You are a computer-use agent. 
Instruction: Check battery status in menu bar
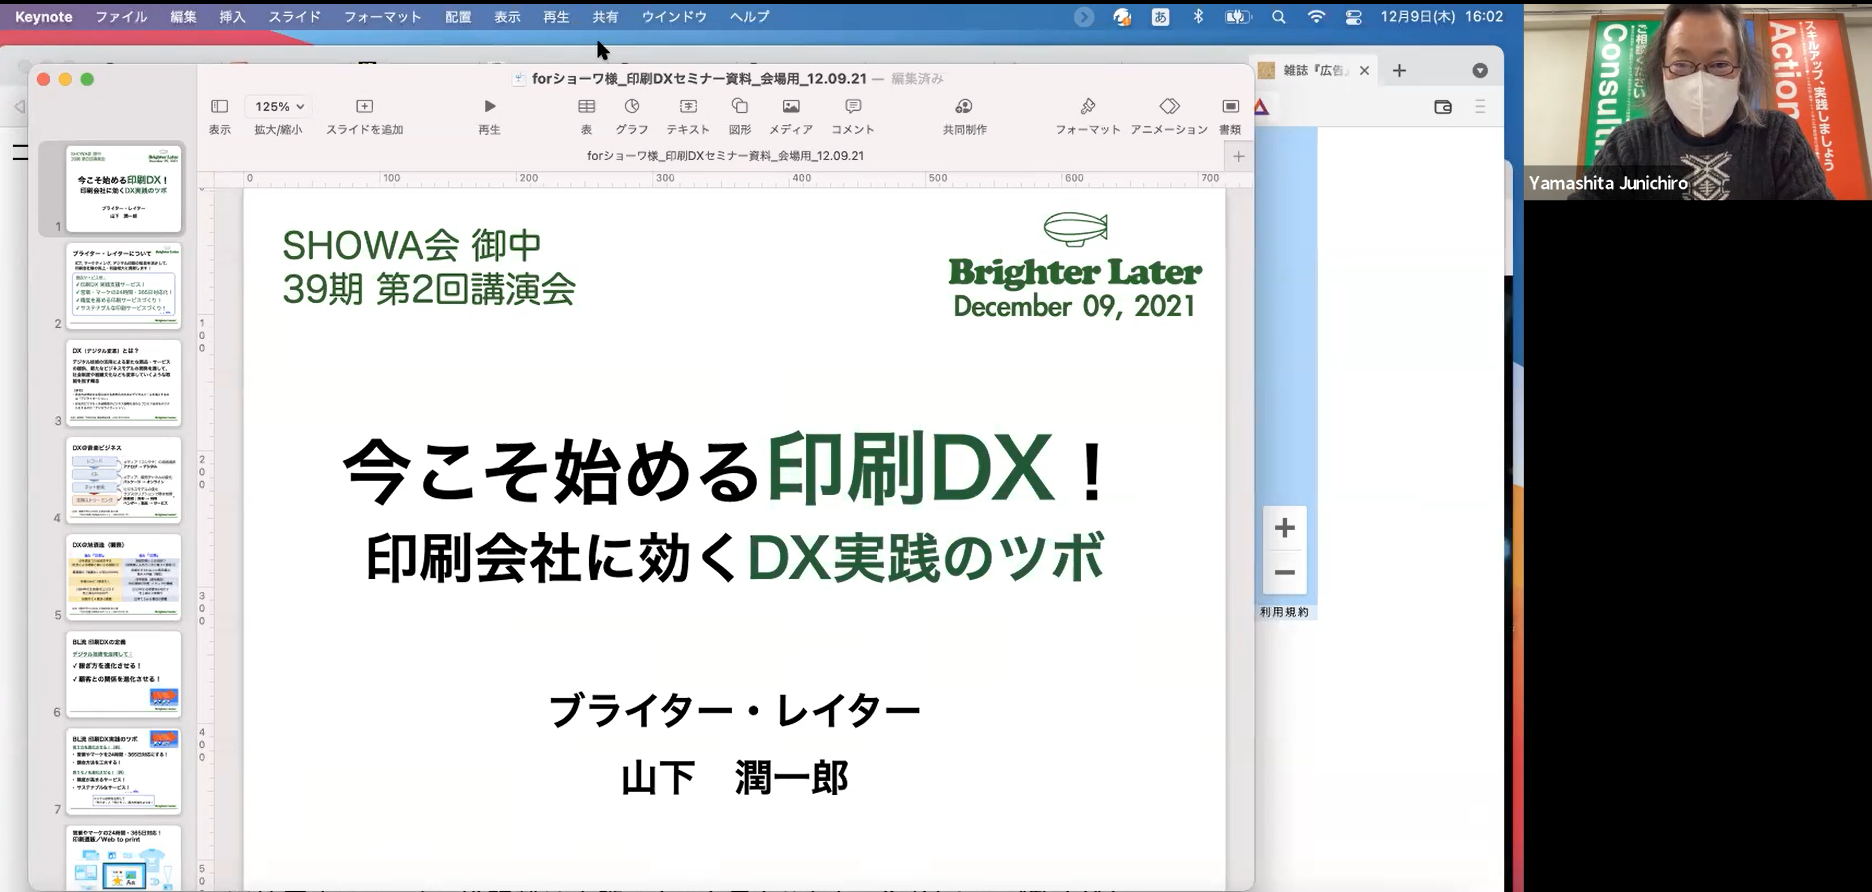[1238, 17]
